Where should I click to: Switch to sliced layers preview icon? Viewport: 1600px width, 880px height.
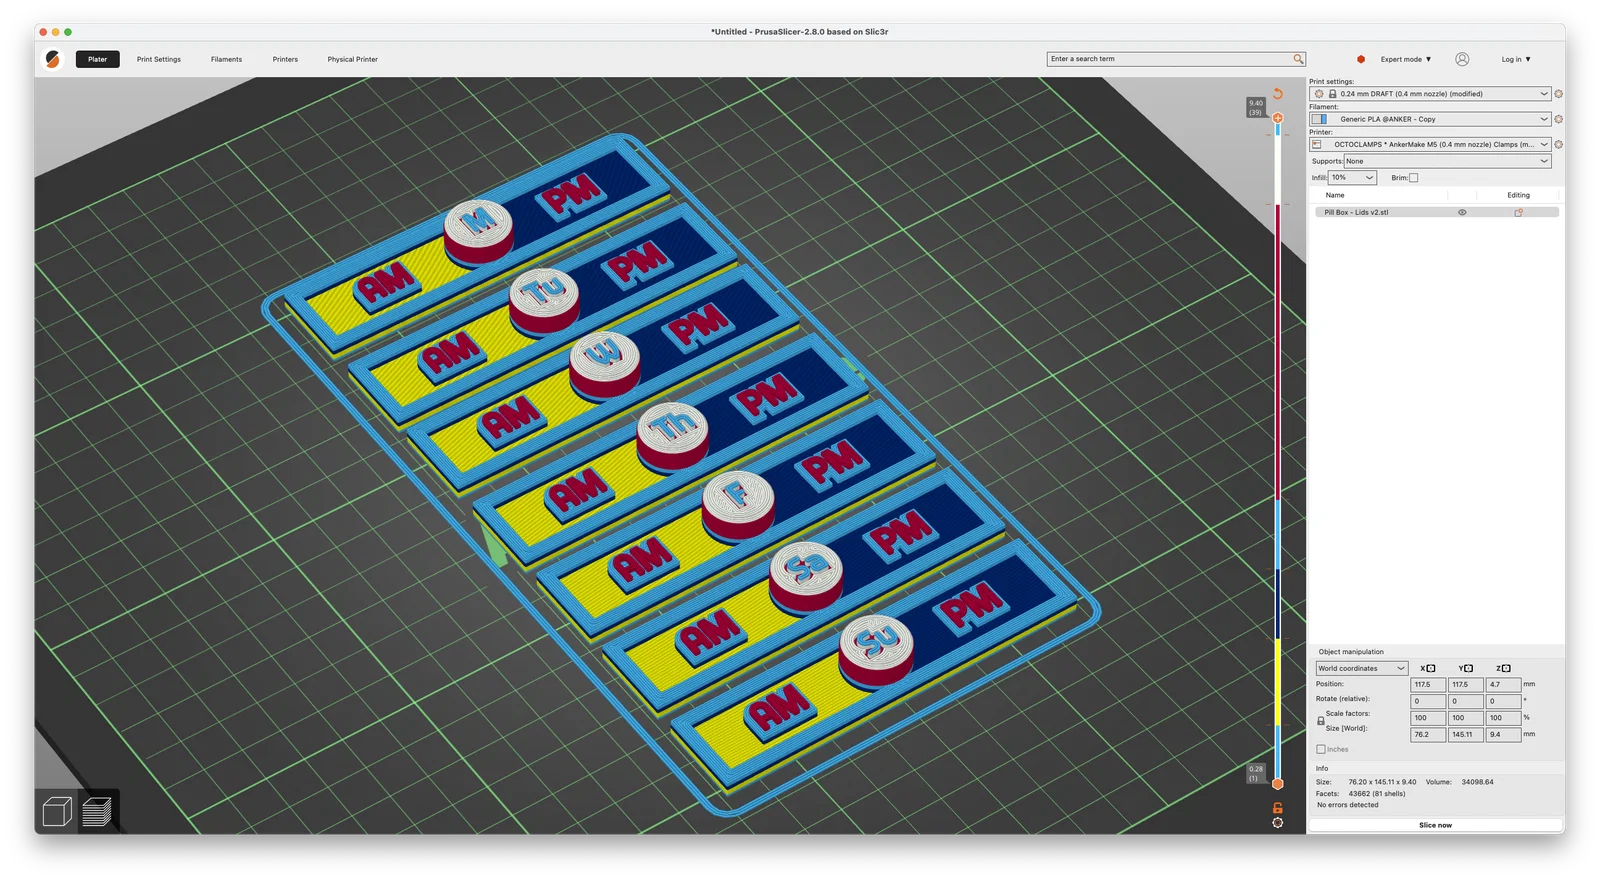point(97,811)
